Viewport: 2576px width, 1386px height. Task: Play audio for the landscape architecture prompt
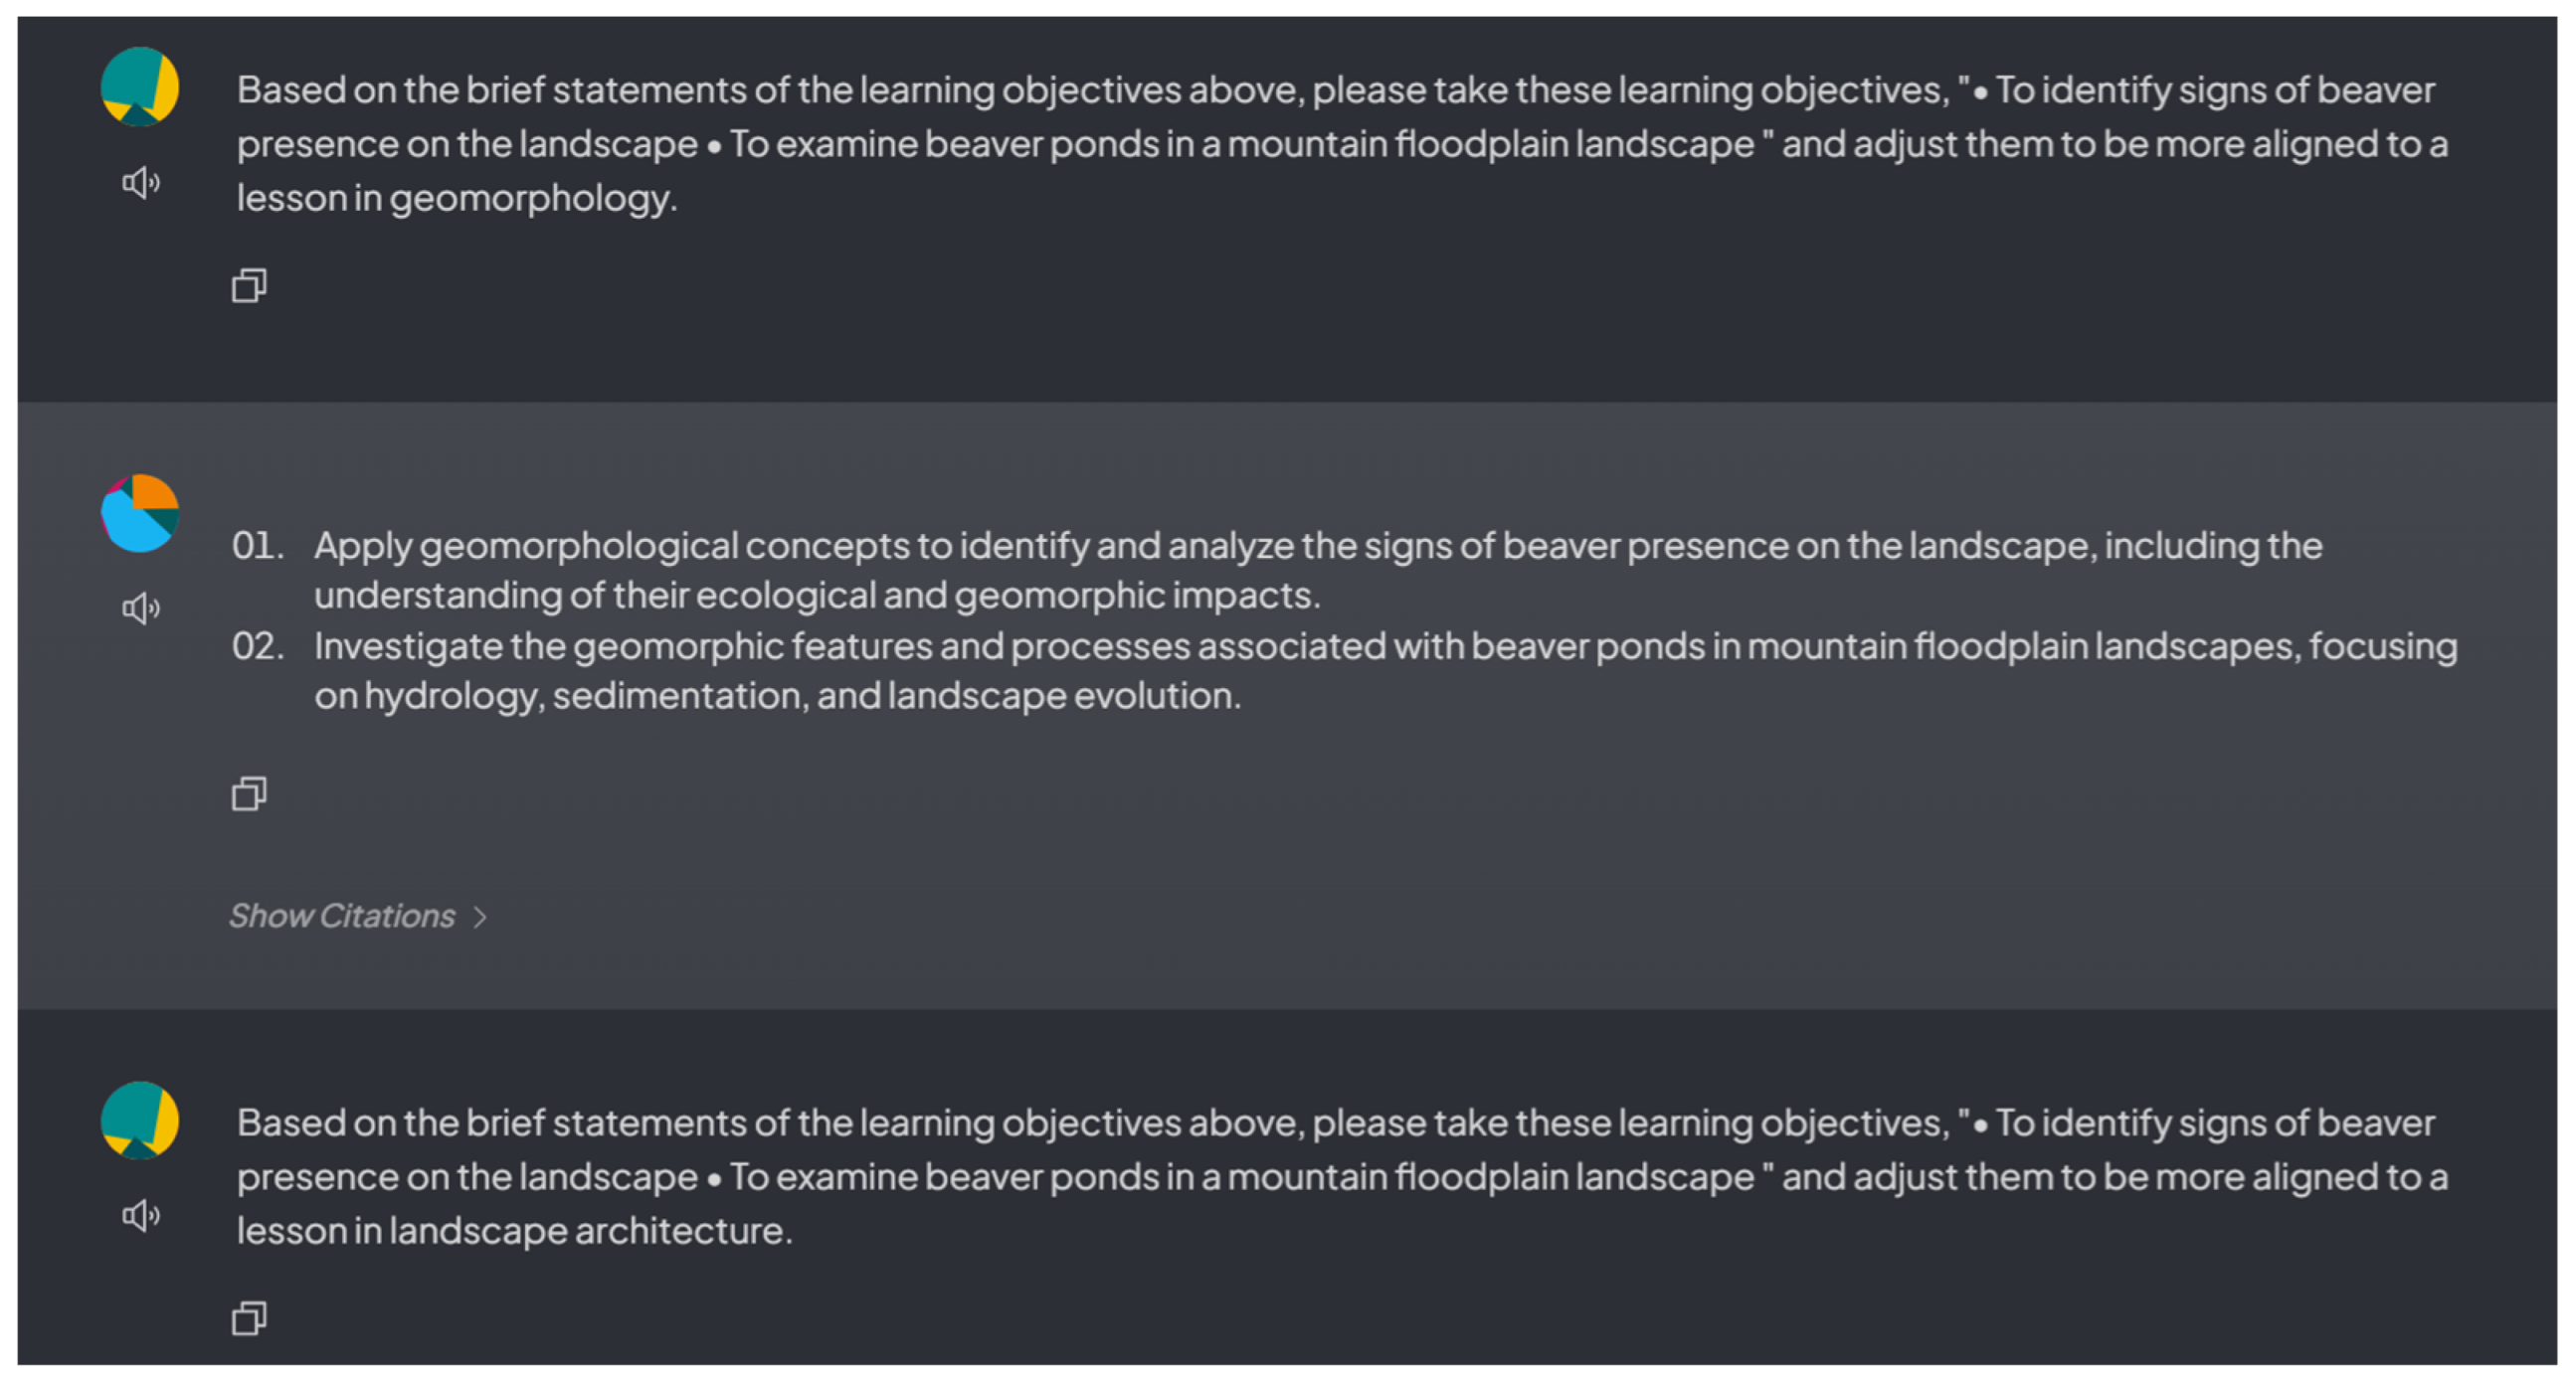[x=141, y=1215]
